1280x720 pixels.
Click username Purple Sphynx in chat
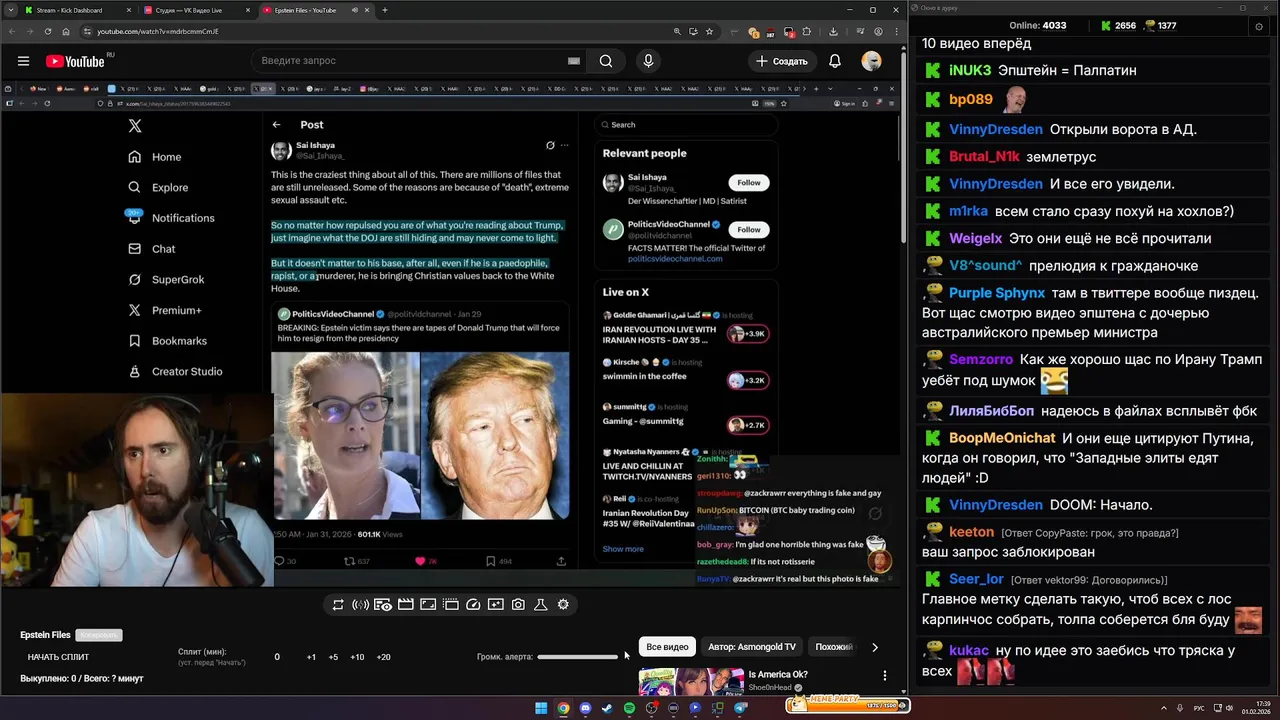click(997, 293)
